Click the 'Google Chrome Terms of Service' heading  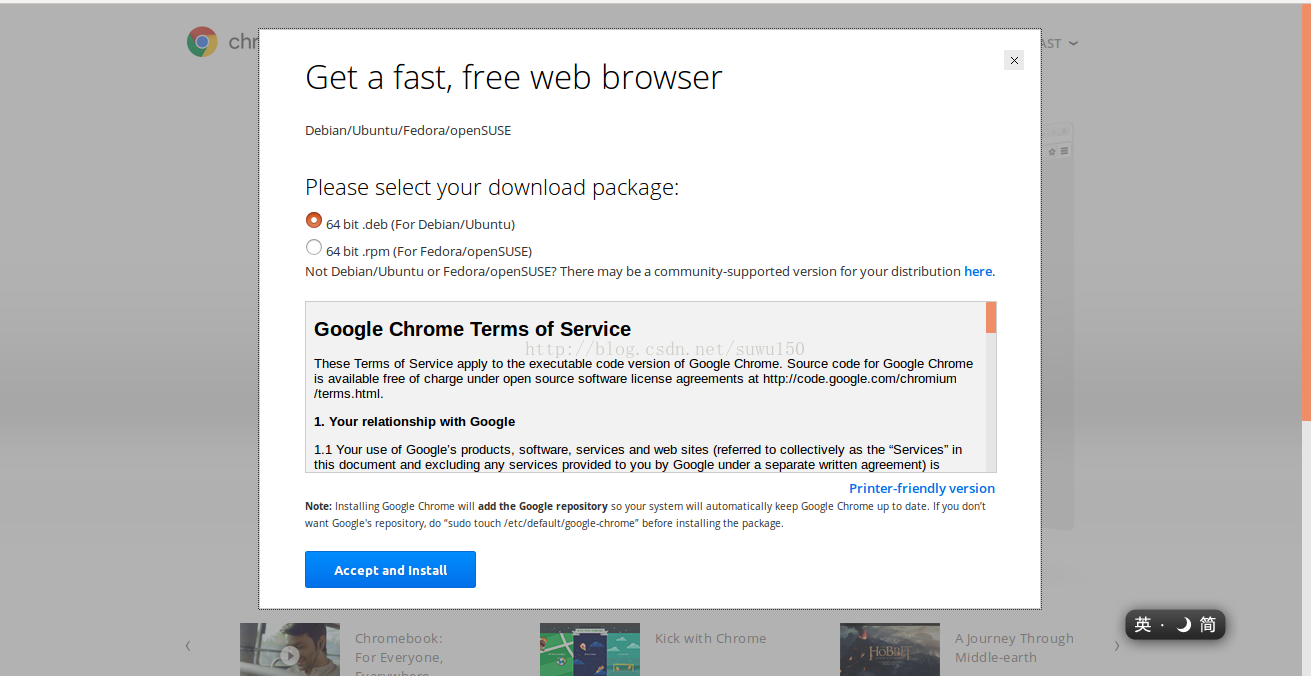(472, 329)
